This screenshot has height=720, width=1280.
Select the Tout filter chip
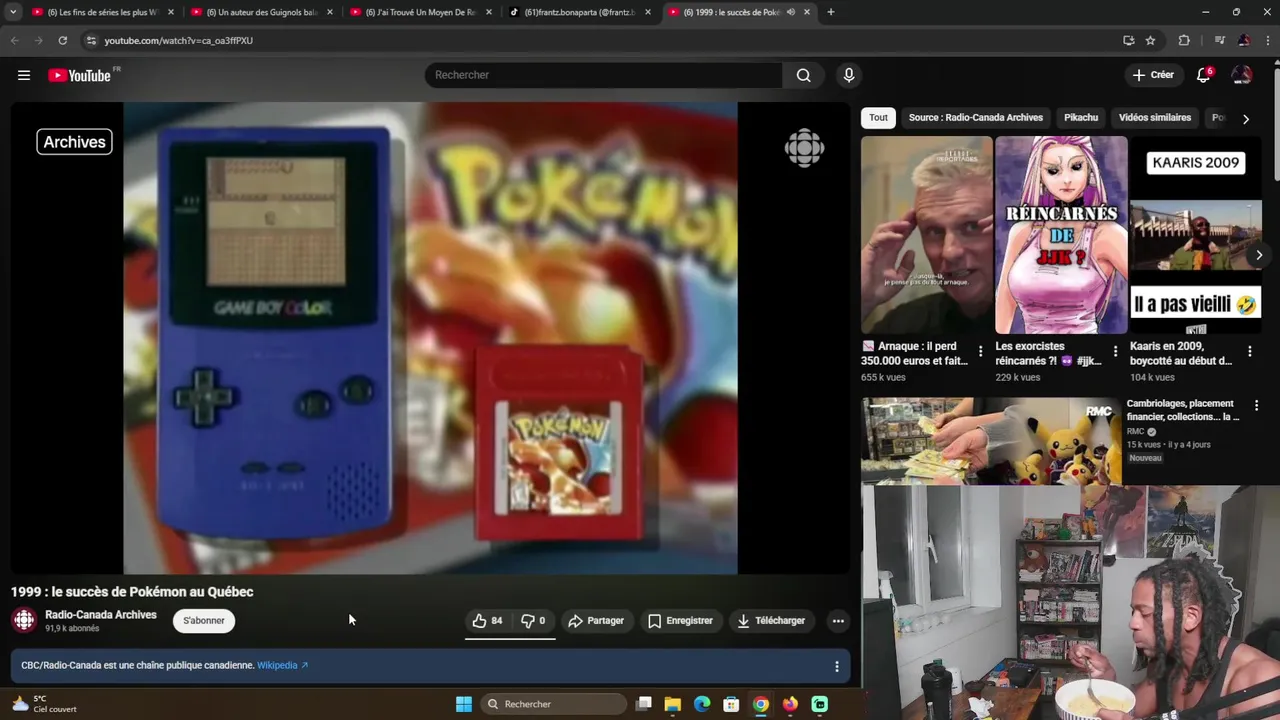878,118
